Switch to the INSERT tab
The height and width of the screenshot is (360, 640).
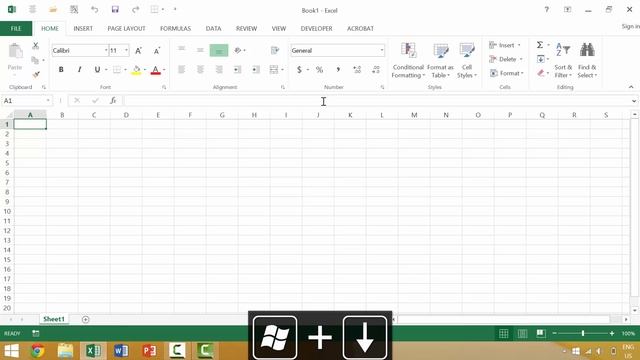[83, 29]
